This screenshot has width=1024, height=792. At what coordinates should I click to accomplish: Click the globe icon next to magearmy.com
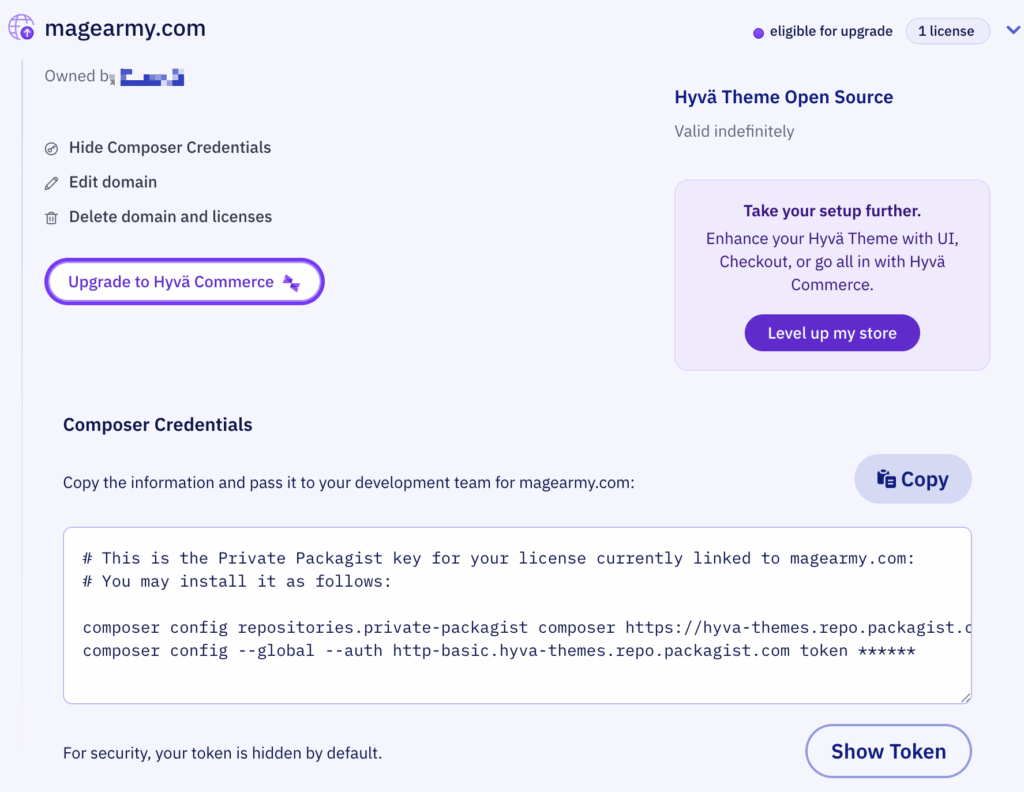click(21, 27)
